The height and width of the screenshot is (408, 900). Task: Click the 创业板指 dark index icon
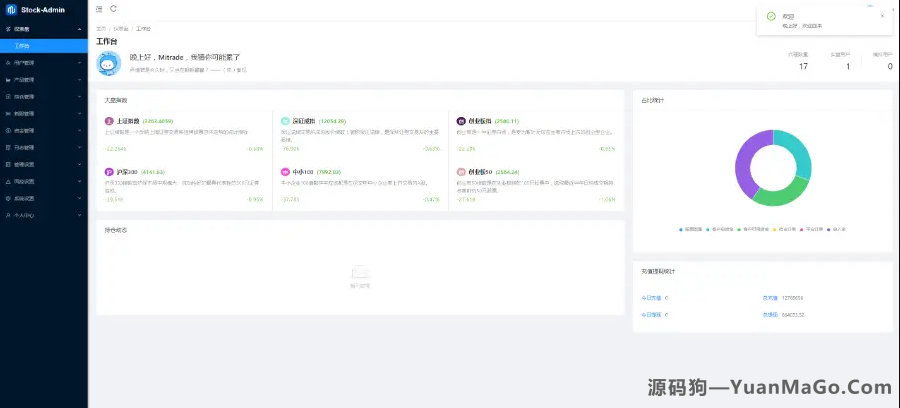coord(461,120)
